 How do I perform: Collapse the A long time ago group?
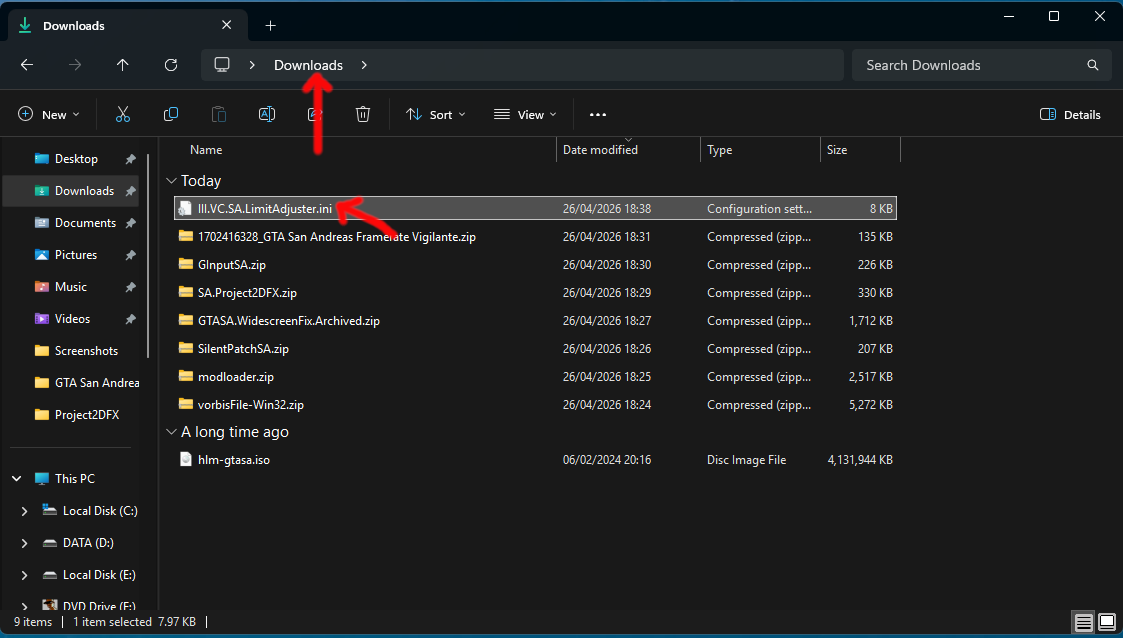tap(171, 432)
